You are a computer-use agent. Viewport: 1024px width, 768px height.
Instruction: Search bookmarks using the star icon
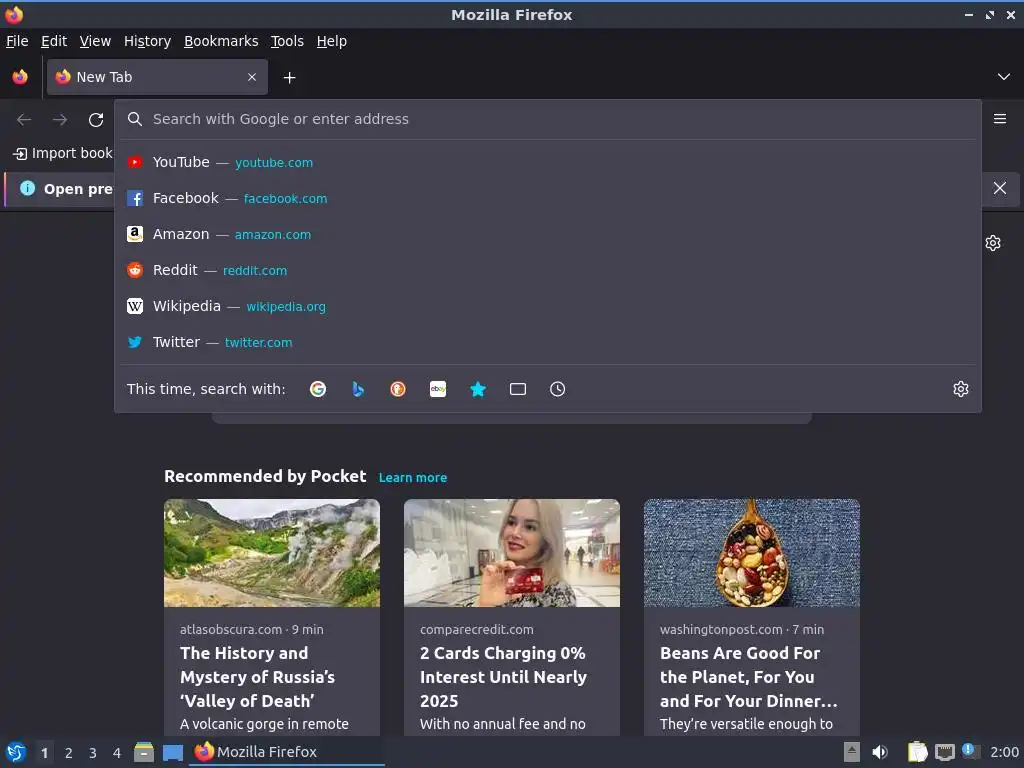(x=478, y=389)
